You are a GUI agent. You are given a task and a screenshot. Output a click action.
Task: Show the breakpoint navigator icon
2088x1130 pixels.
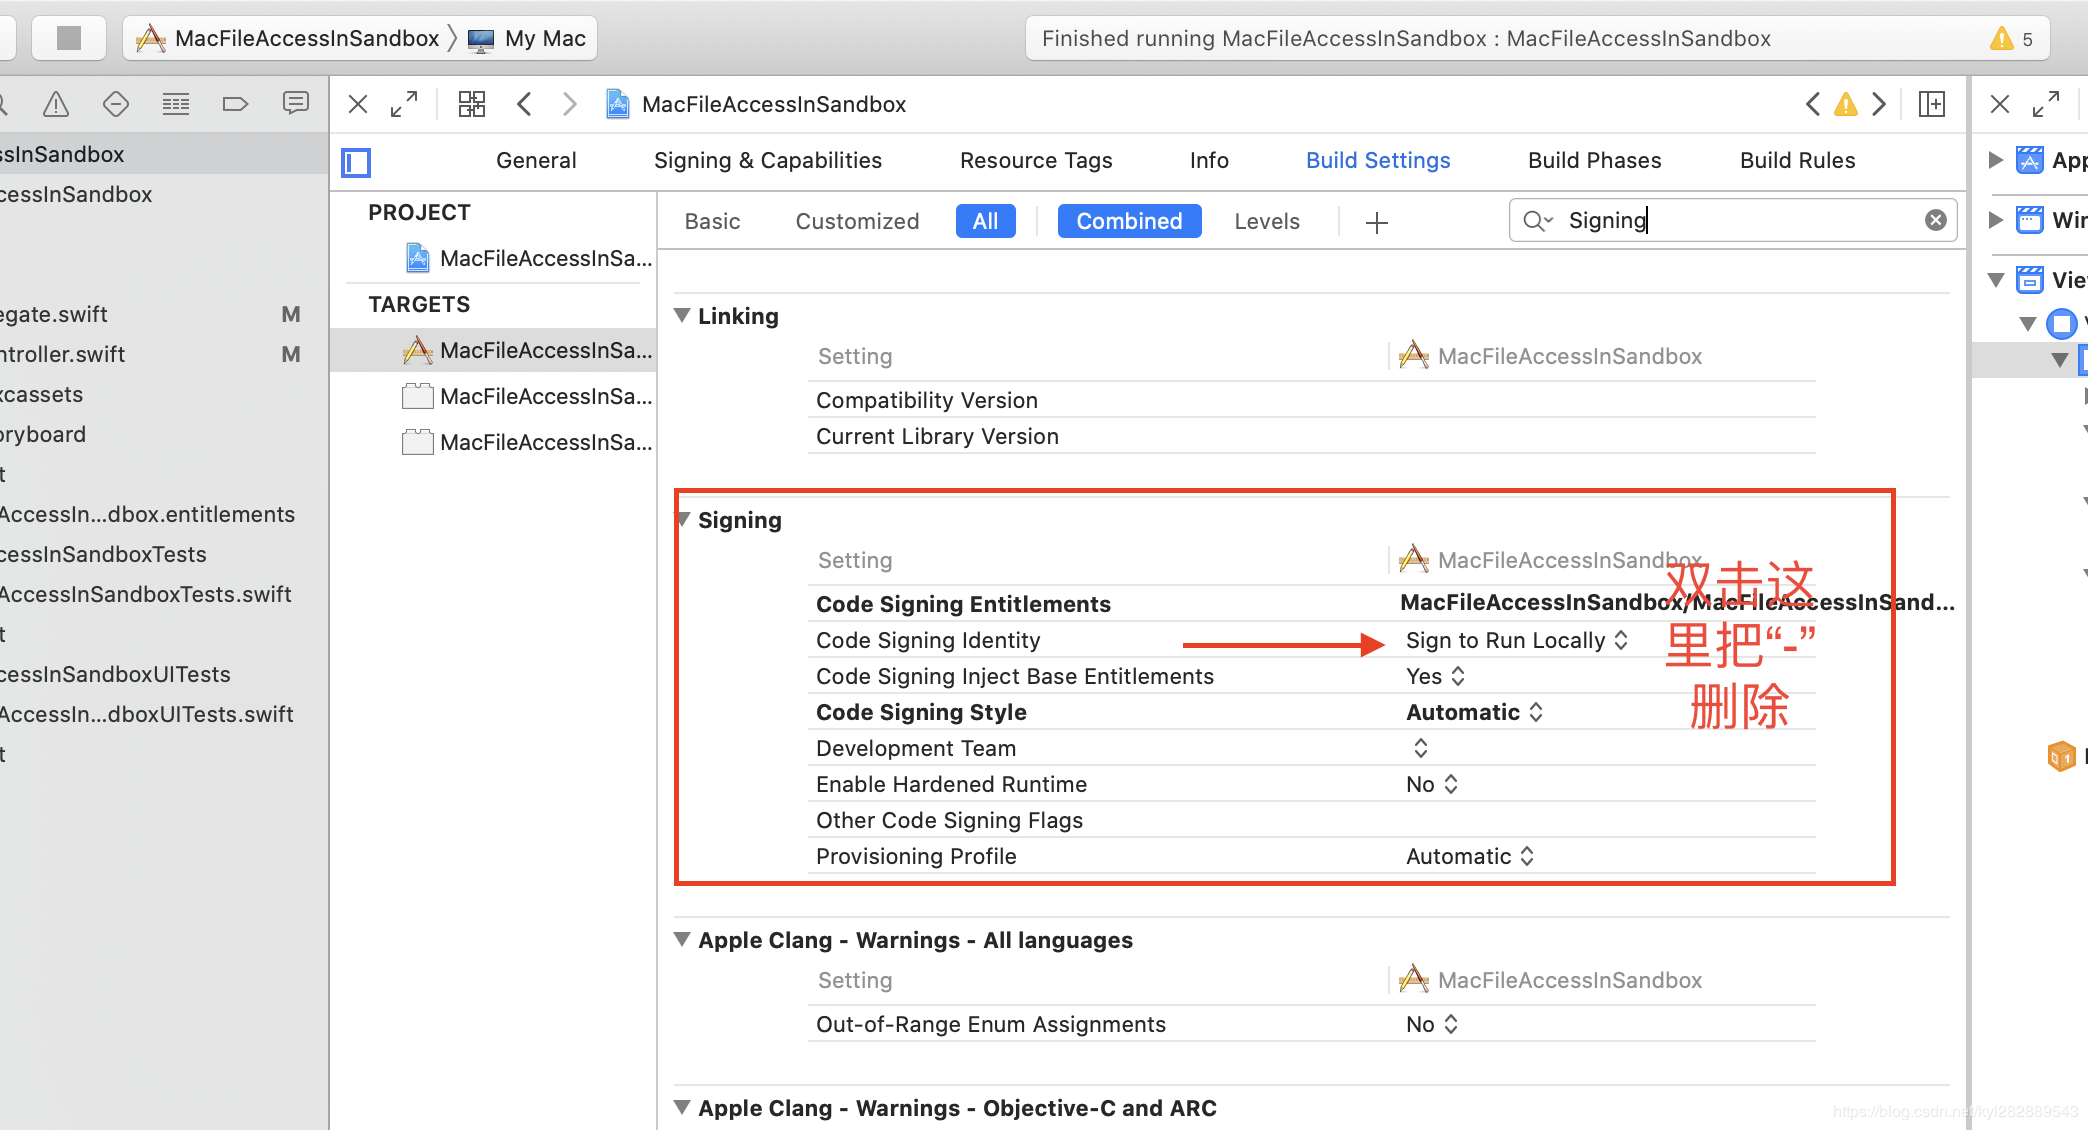click(235, 104)
